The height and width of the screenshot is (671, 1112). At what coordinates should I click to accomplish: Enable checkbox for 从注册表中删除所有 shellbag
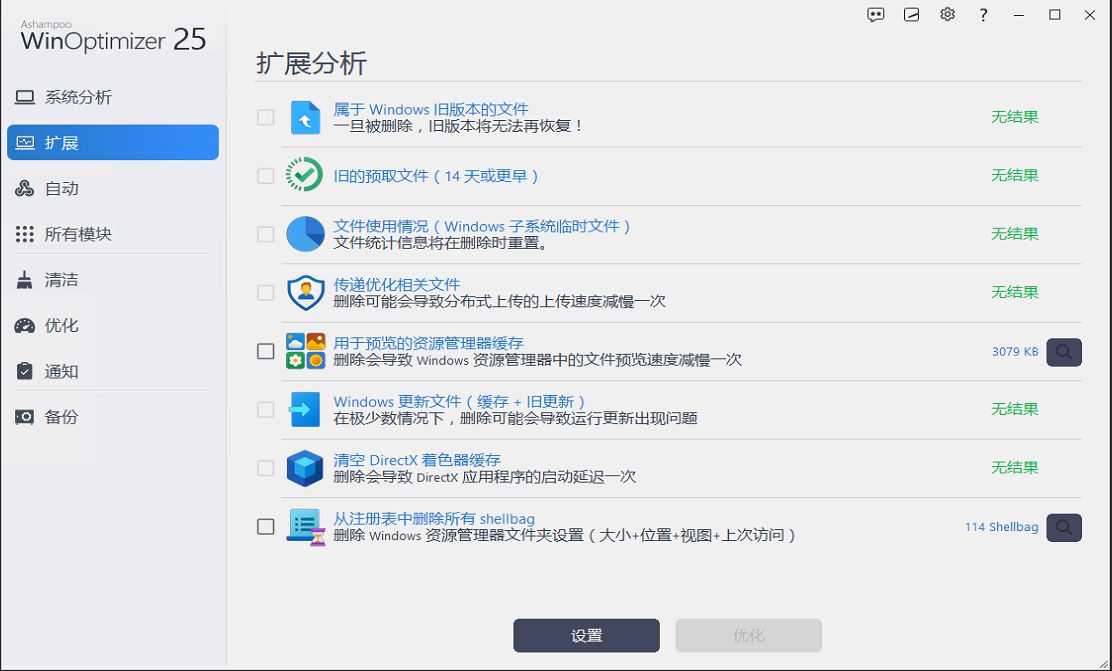click(x=265, y=526)
